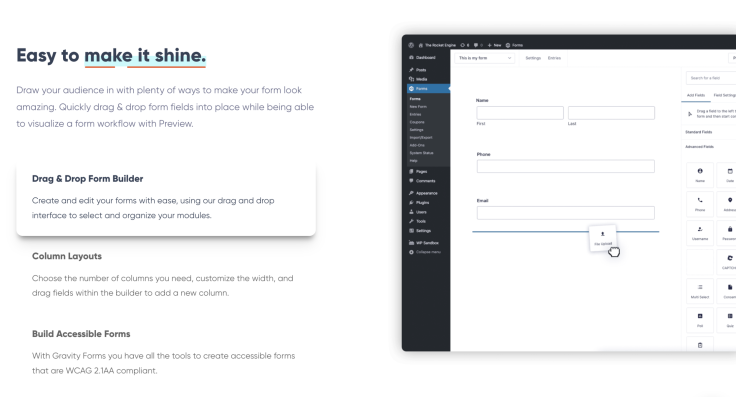Open Import/Export in Forms submenu
The image size is (736, 397).
pyautogui.click(x=421, y=137)
